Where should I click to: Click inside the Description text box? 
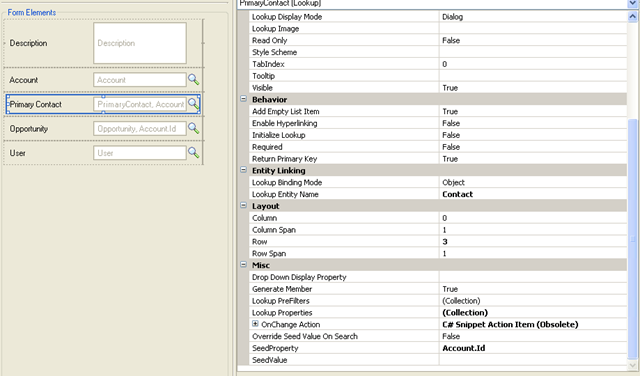click(x=140, y=43)
